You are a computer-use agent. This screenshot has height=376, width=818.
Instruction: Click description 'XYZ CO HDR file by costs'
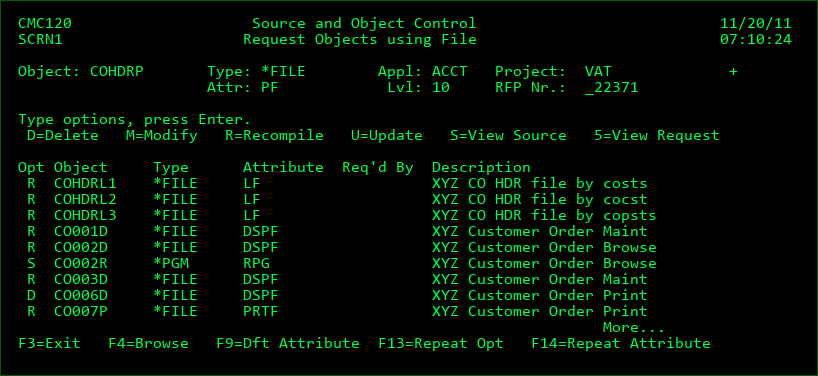click(540, 184)
